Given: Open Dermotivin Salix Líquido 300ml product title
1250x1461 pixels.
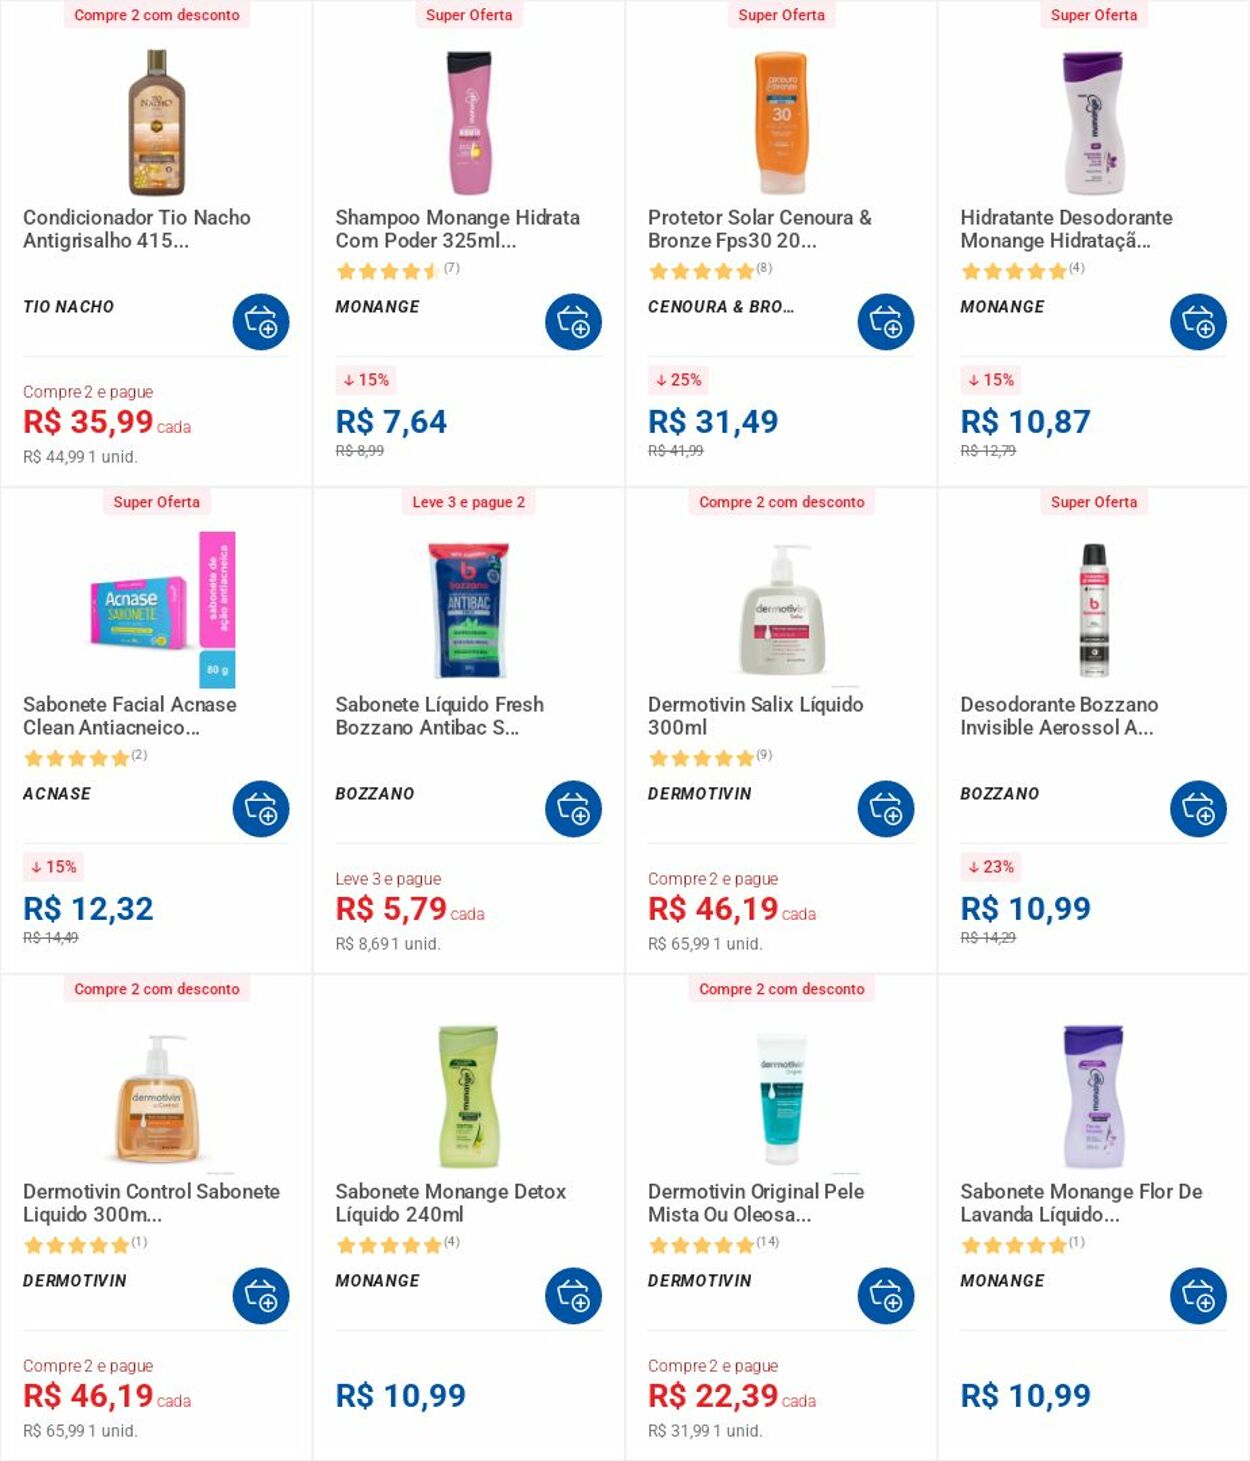Looking at the screenshot, I should pos(755,716).
